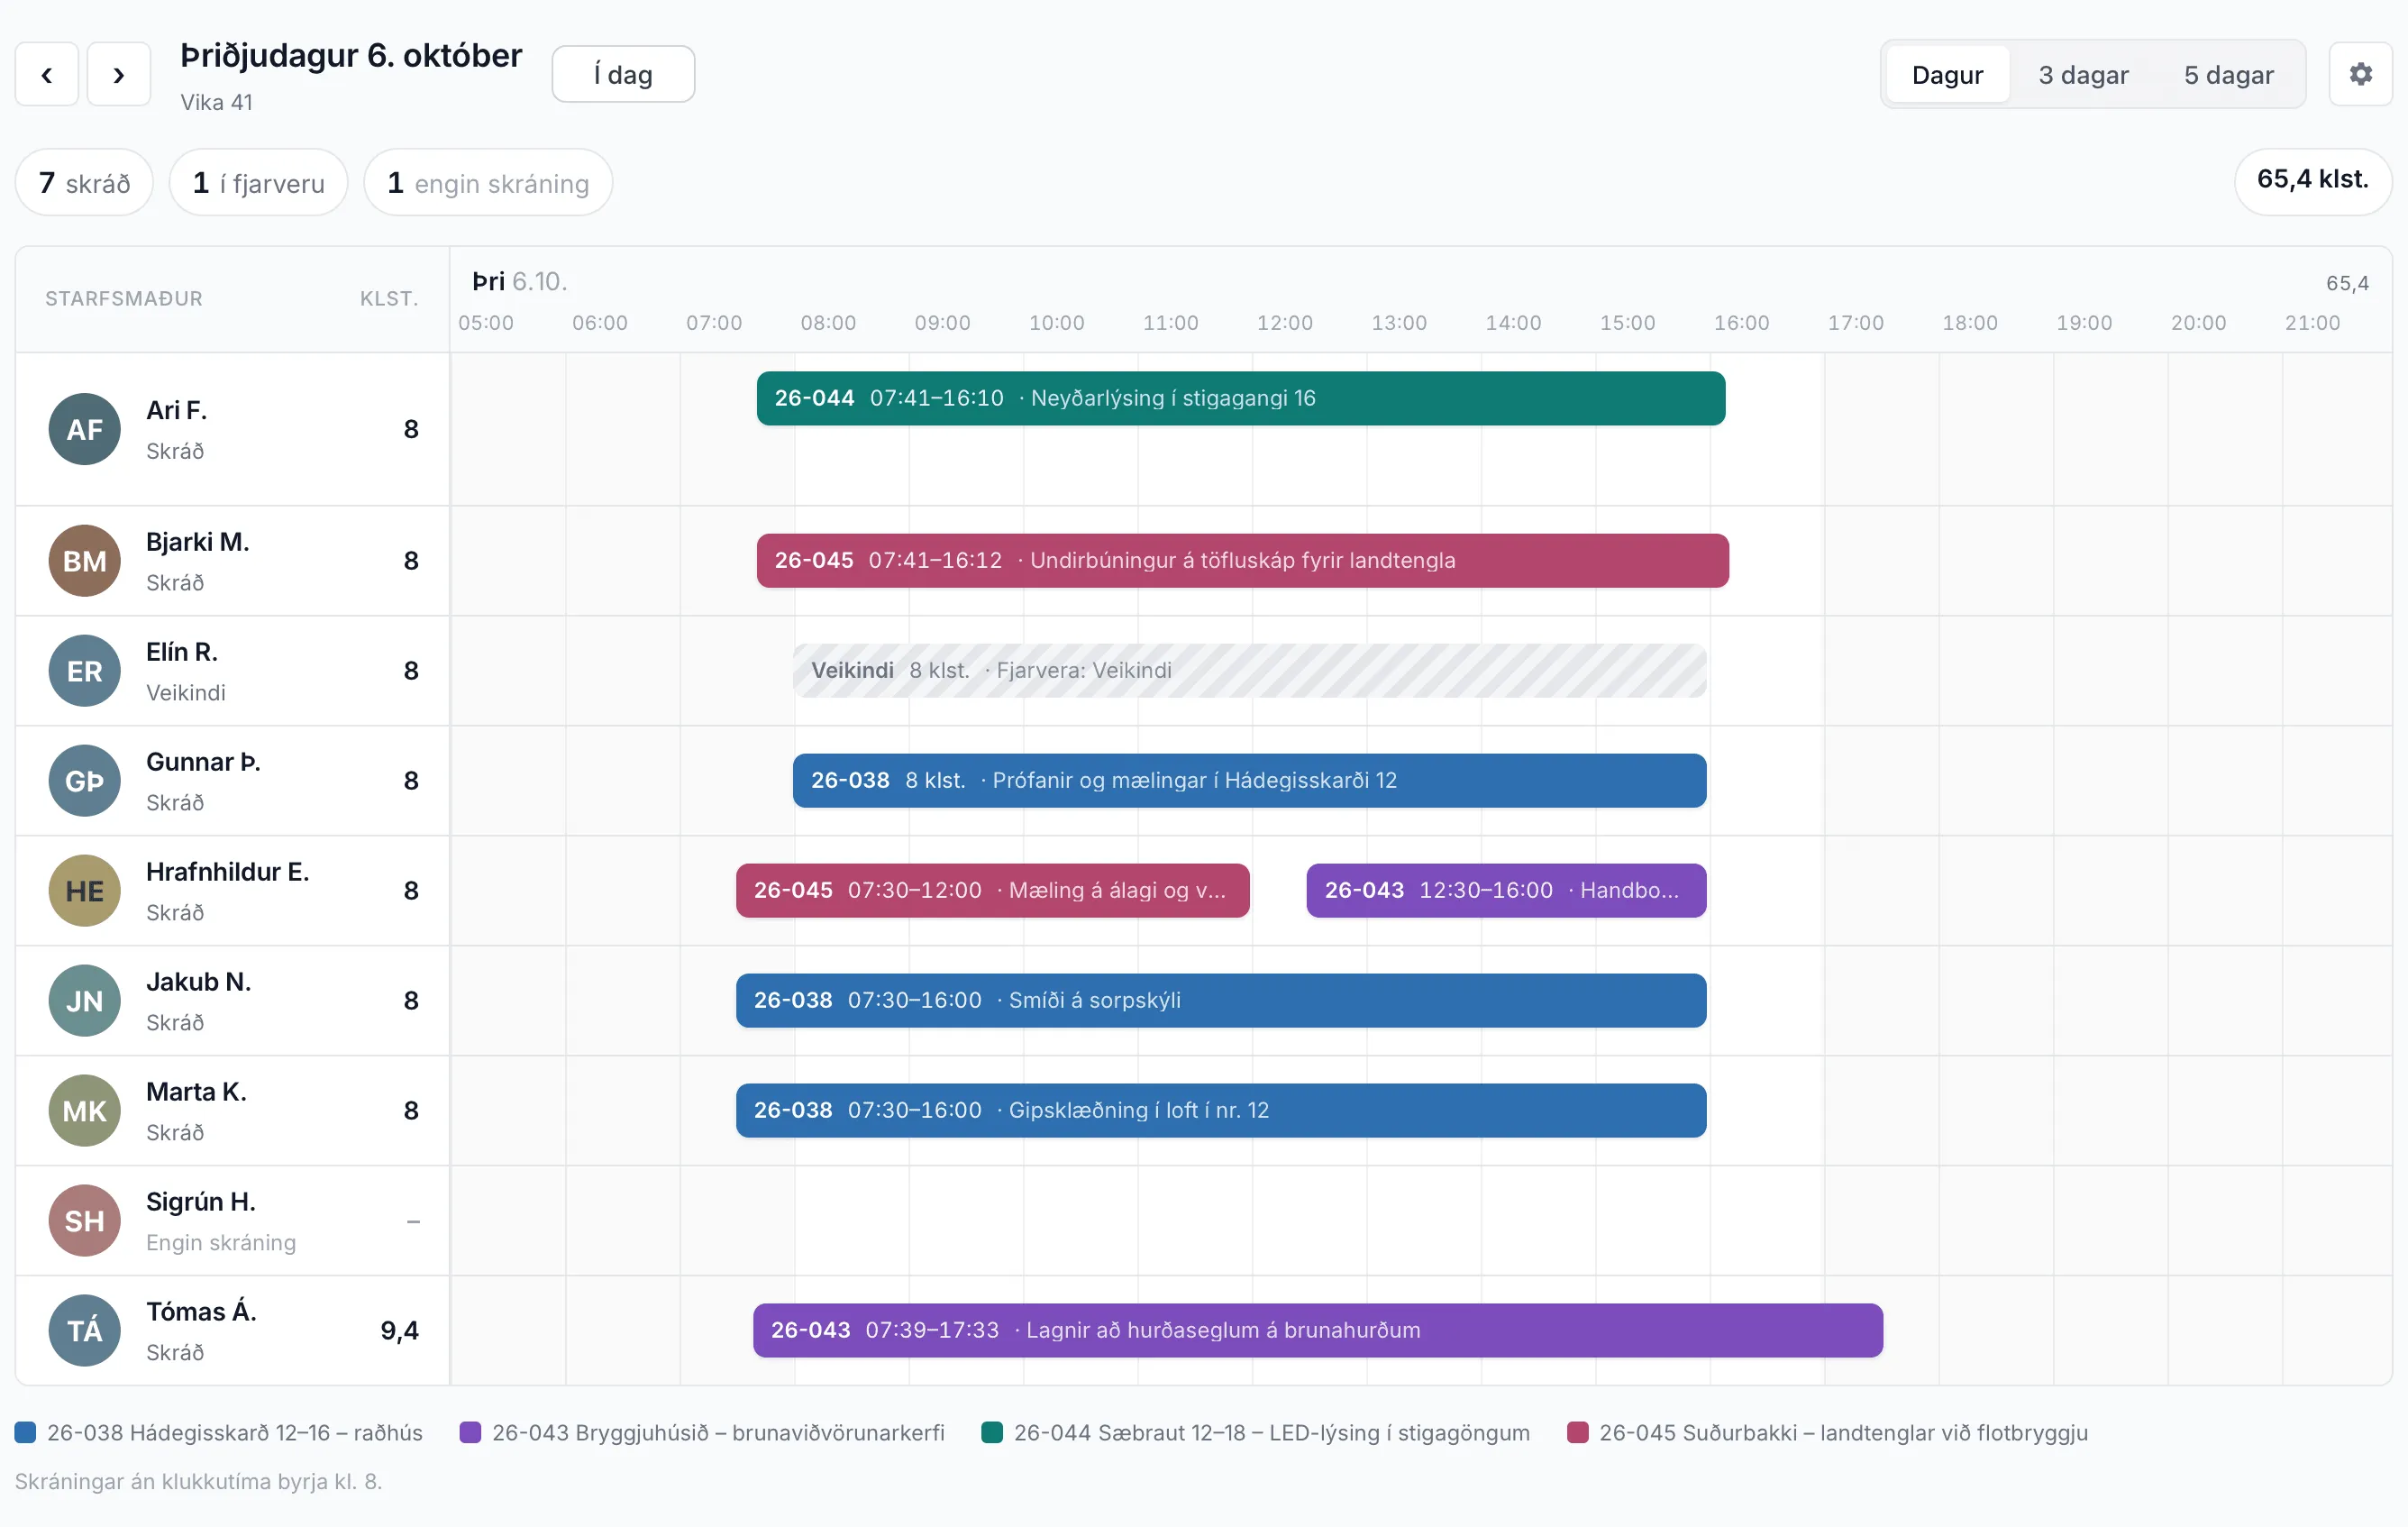Click Tómas Á.'s 9,4 hours value
The width and height of the screenshot is (2408, 1527).
[x=399, y=1331]
